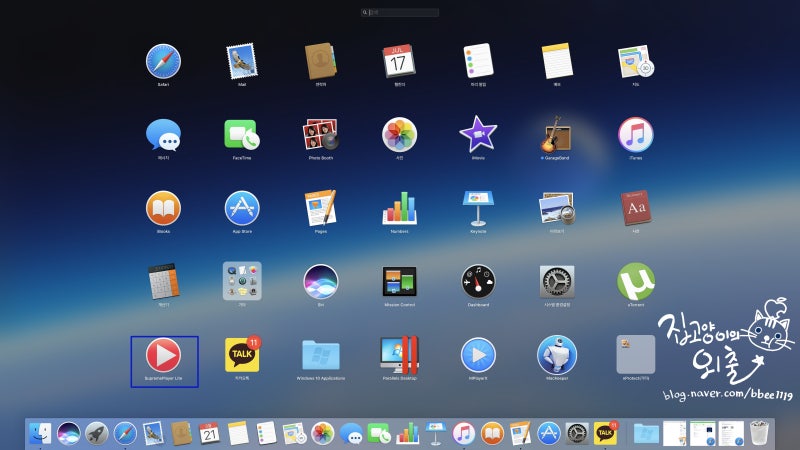
Task: Open iBooks from the Dock
Action: (x=492, y=434)
